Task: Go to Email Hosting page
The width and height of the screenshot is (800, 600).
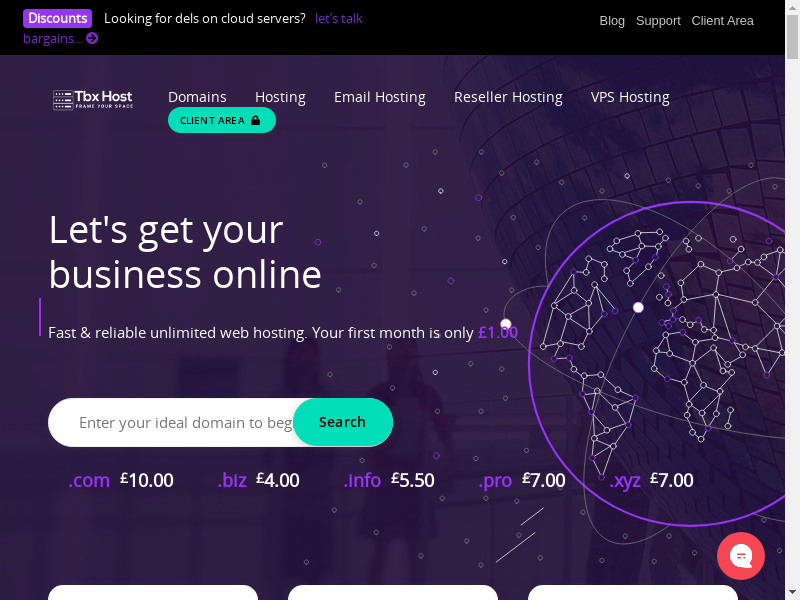Action: click(x=380, y=97)
